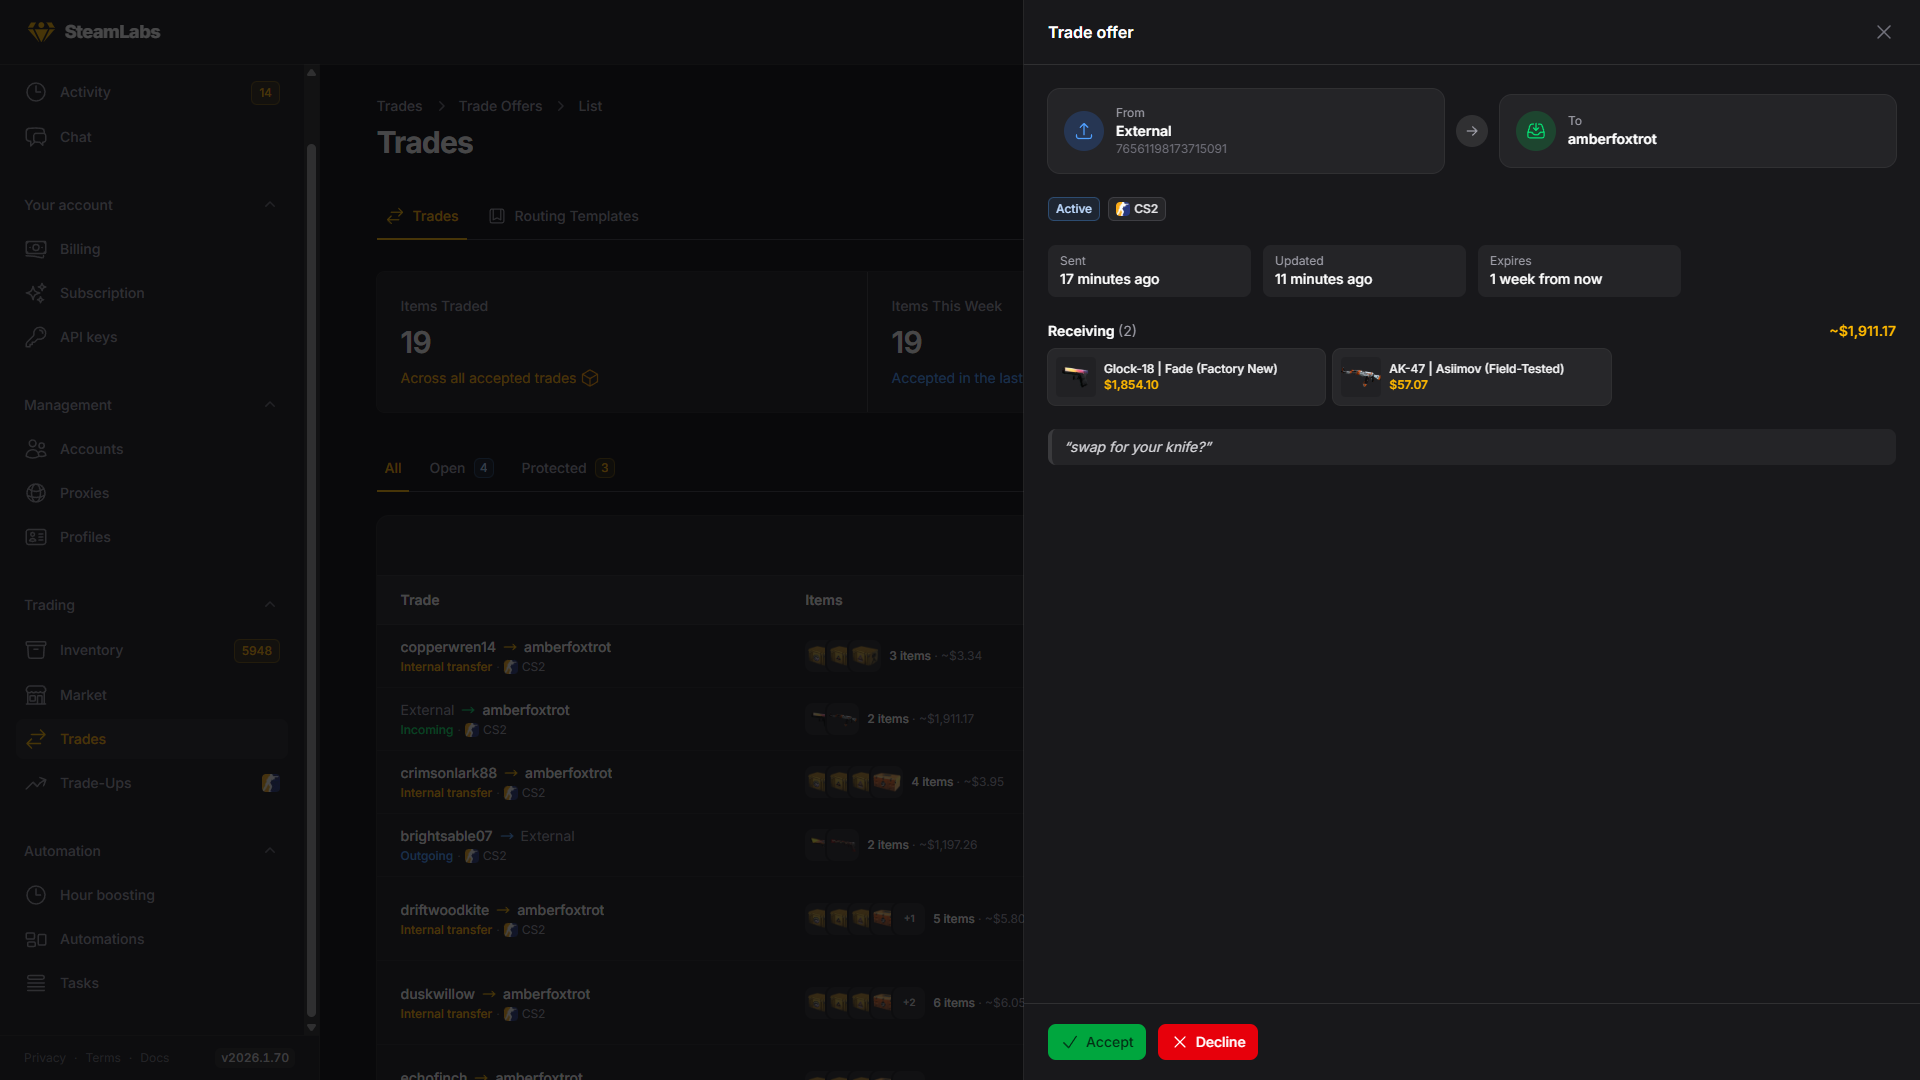
Task: Click the v2026.1.70 version badge
Action: pyautogui.click(x=255, y=1058)
